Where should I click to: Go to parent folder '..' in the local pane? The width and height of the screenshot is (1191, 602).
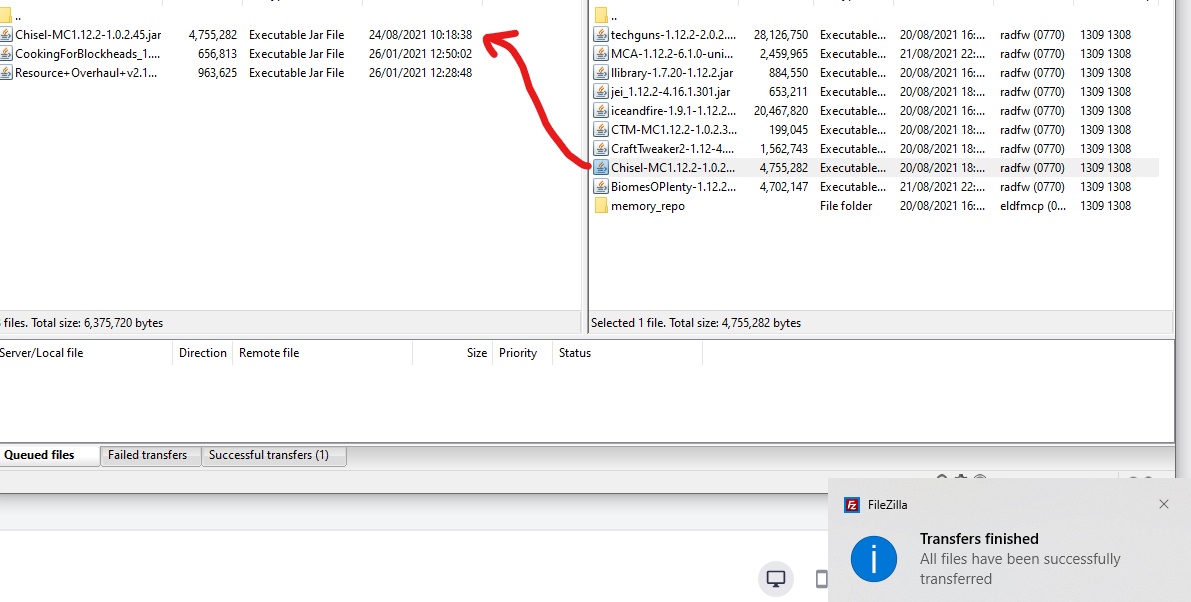click(17, 16)
